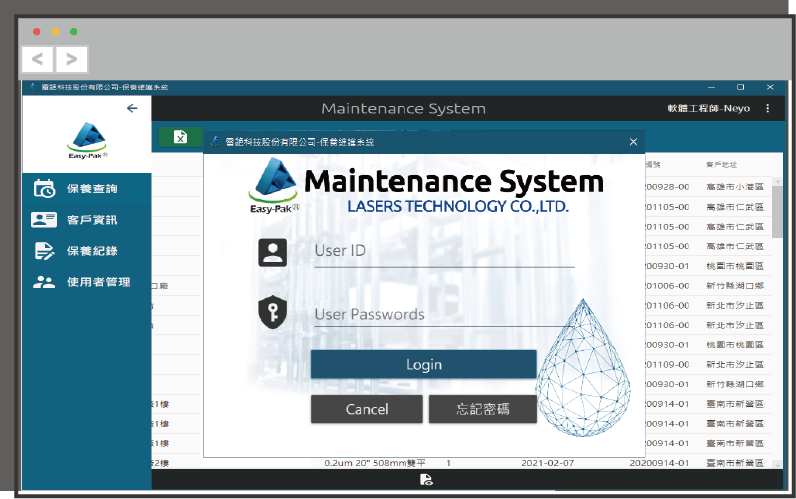Viewport: 796px width, 499px height.
Task: Click the document-pen icon beside 保養紀錄
Action: click(44, 251)
